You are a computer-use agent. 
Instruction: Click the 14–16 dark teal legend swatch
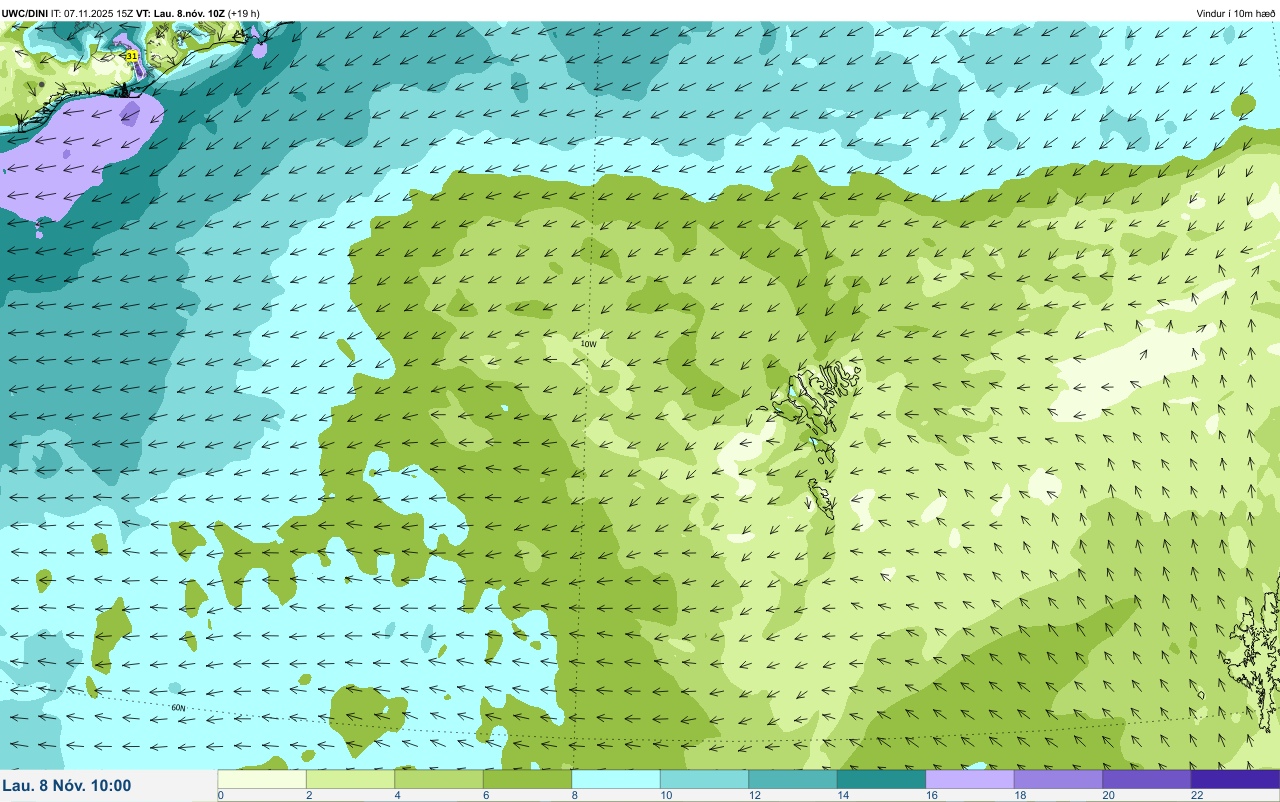881,779
